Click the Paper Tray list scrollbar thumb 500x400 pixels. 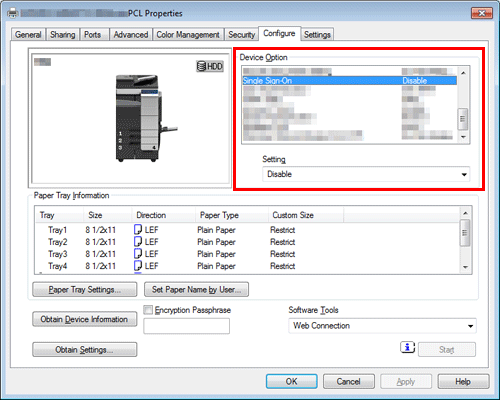(465, 233)
